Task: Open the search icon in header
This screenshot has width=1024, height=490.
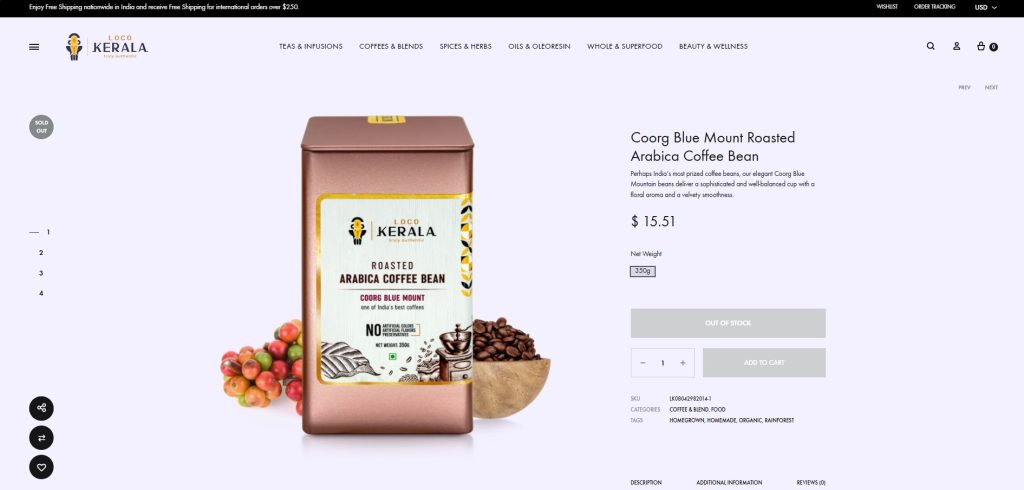Action: pyautogui.click(x=931, y=46)
